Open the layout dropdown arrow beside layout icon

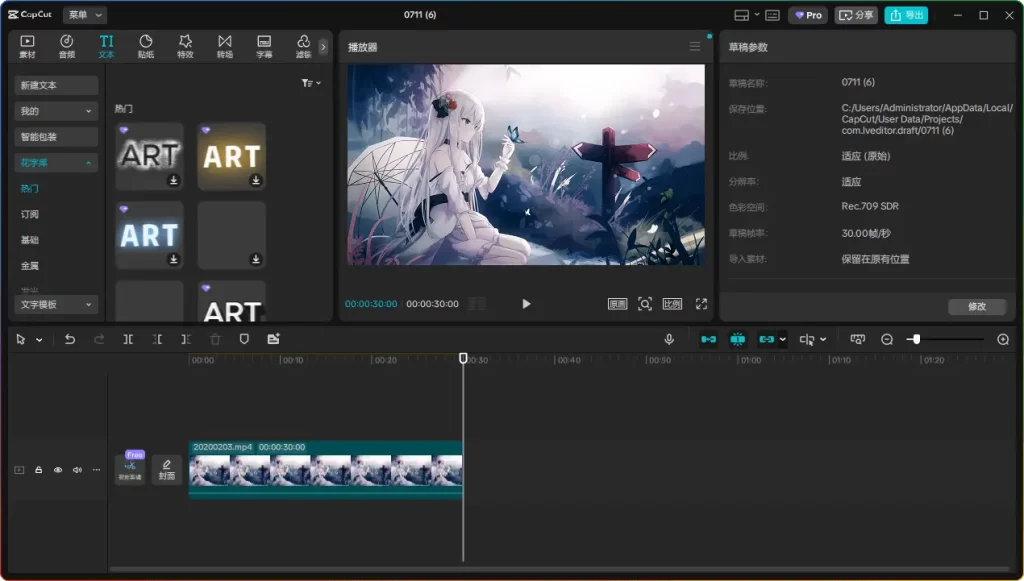[757, 14]
